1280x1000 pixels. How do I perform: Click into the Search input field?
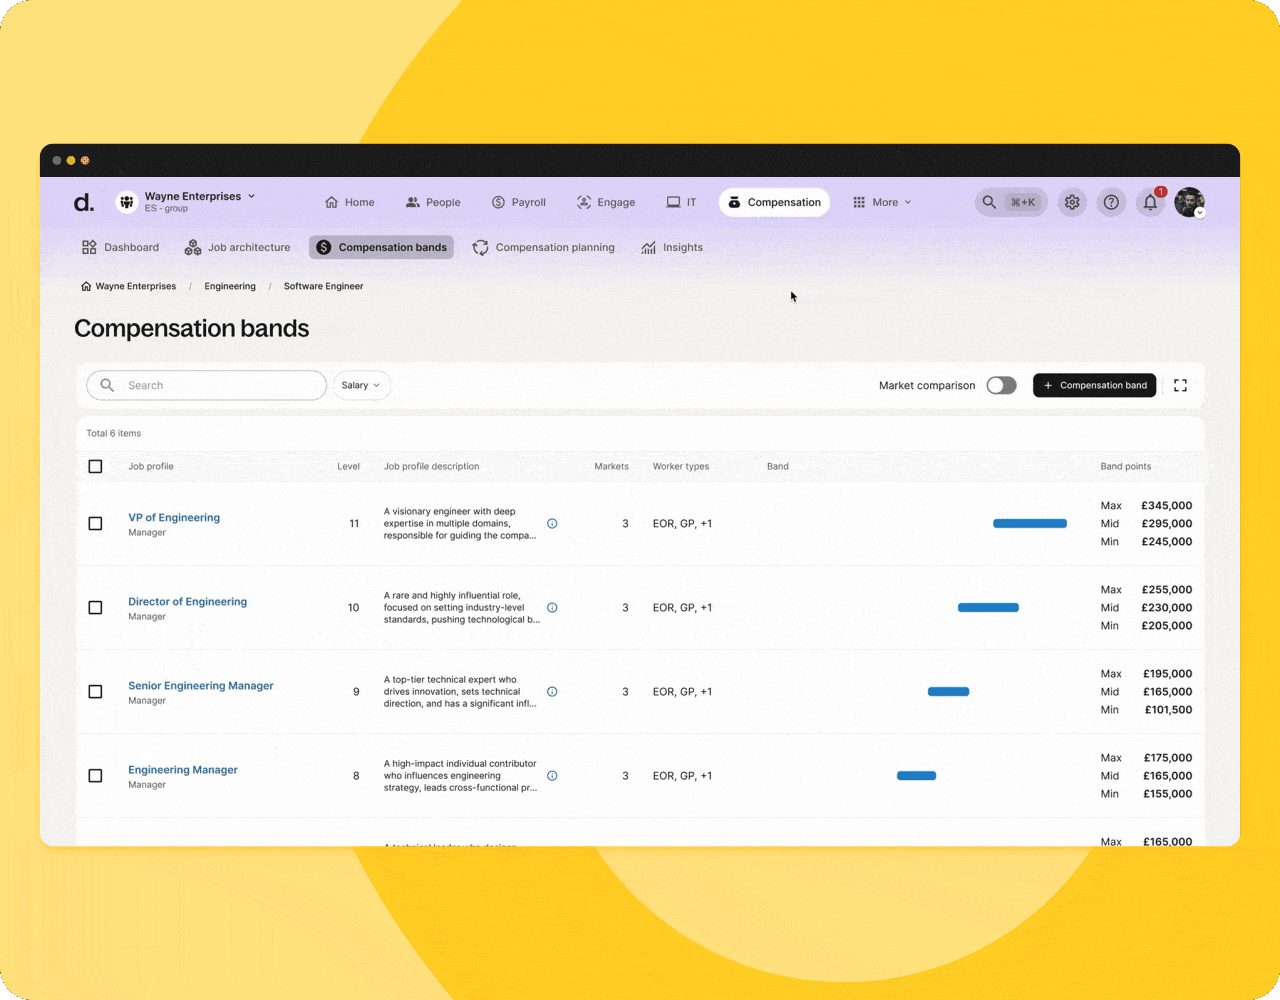tap(206, 385)
